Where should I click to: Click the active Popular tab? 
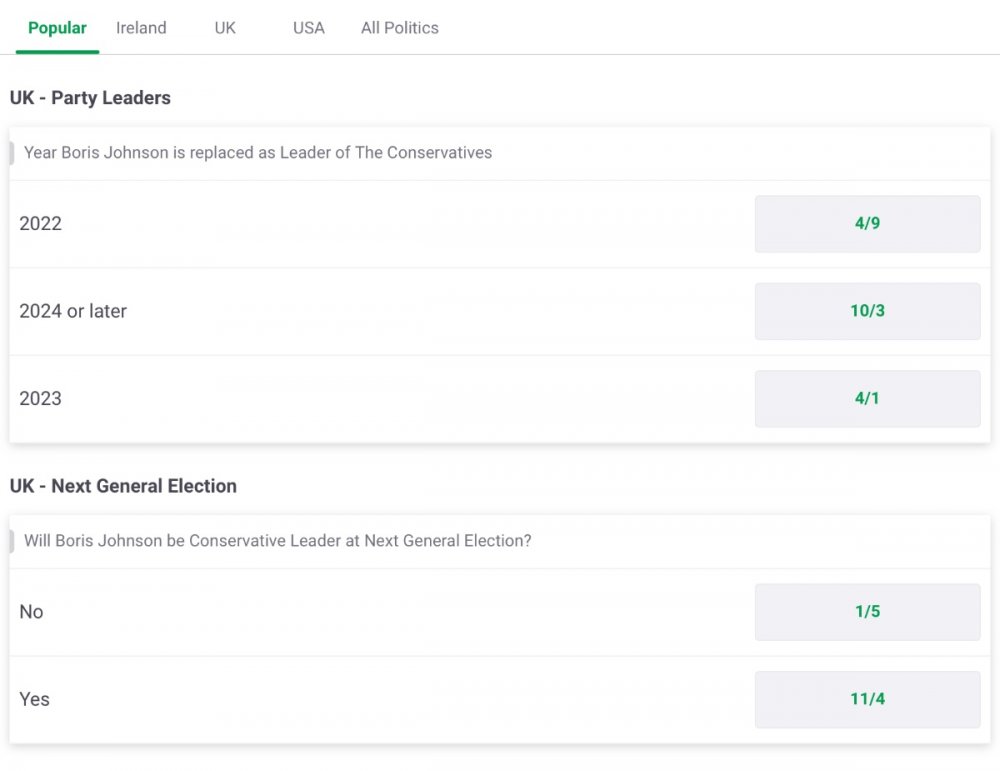(x=57, y=28)
